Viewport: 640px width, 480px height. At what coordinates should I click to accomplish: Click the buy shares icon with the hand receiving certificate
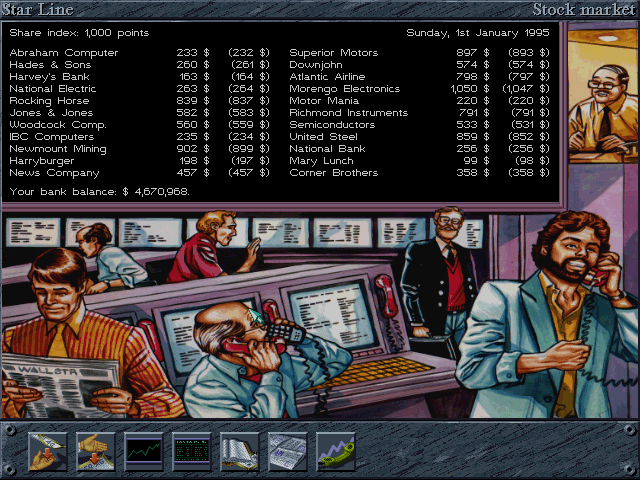47,451
